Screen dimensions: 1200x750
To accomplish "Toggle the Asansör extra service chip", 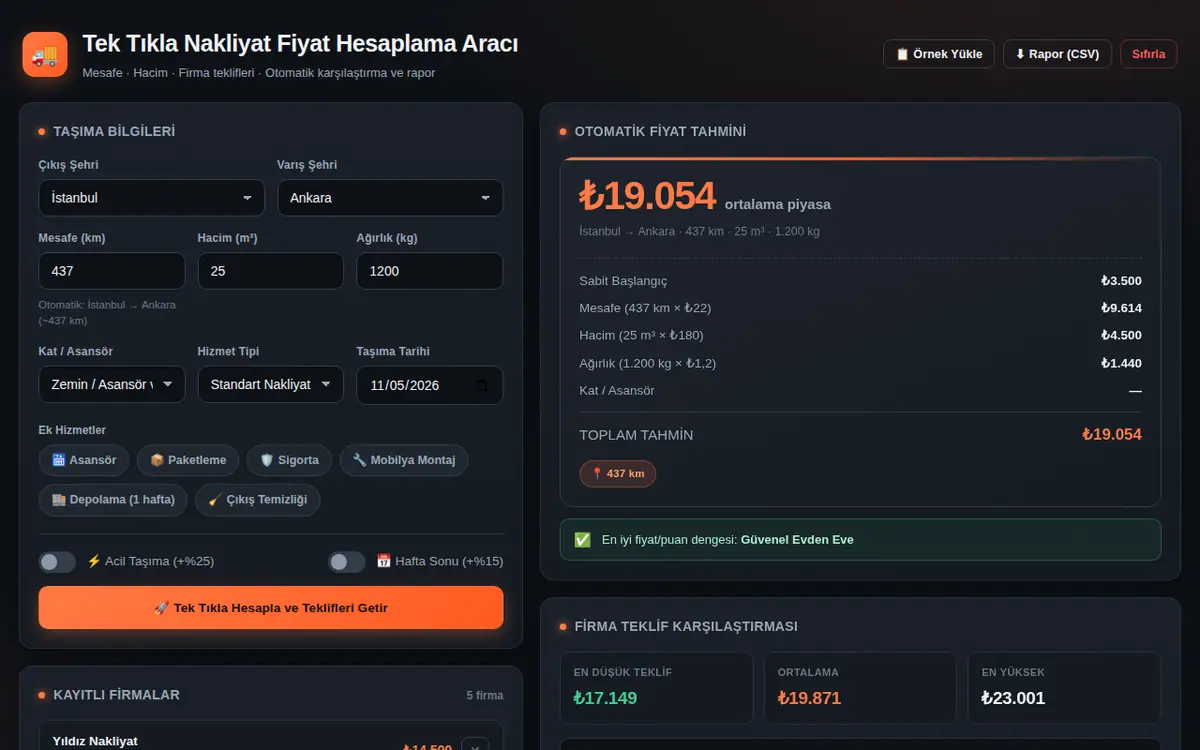I will tap(84, 460).
